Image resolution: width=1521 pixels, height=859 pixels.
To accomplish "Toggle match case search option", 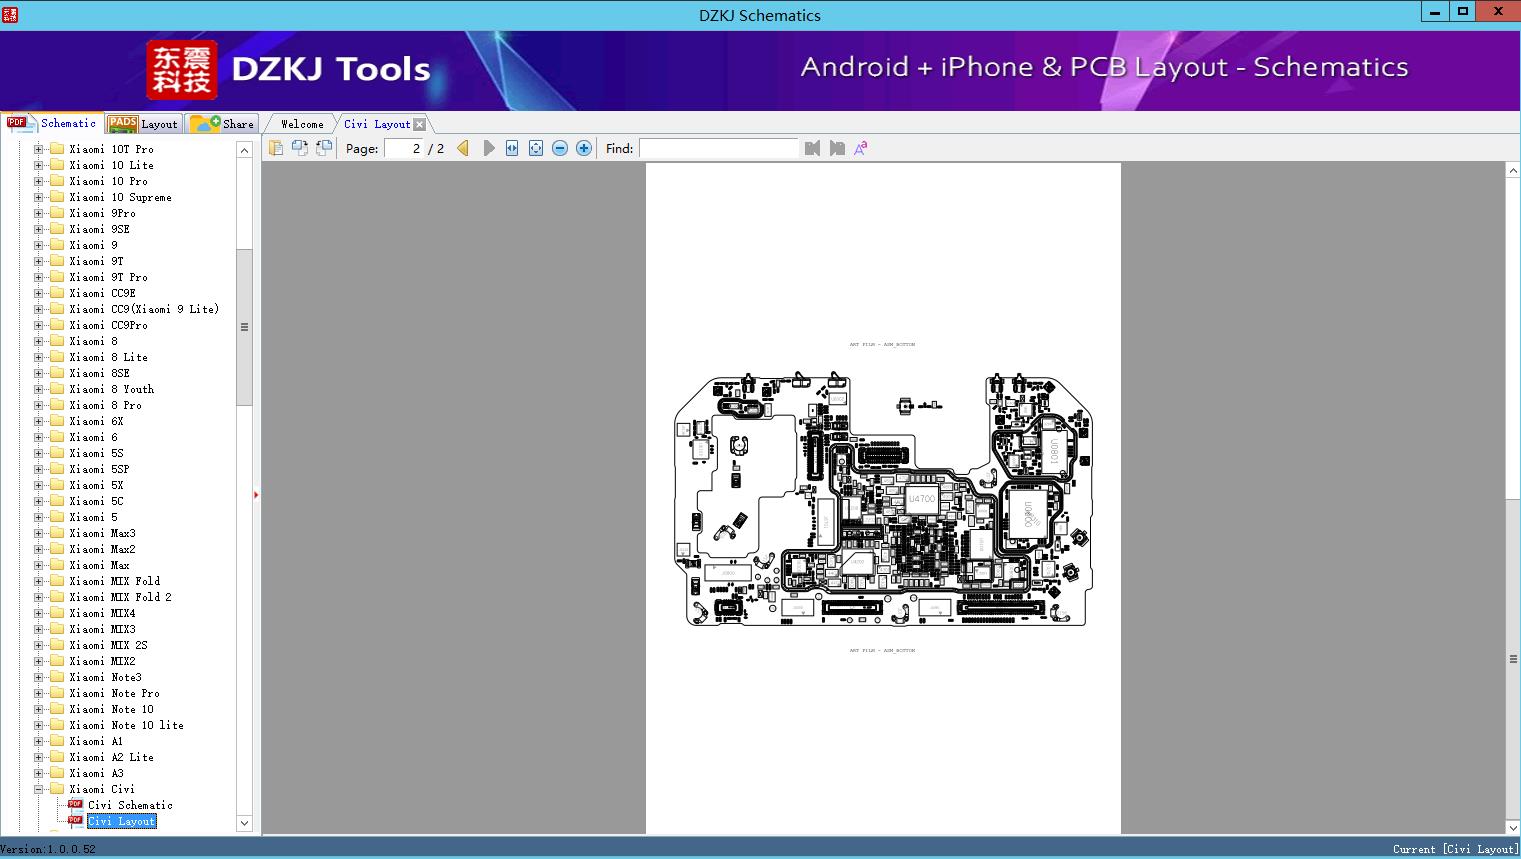I will click(860, 148).
